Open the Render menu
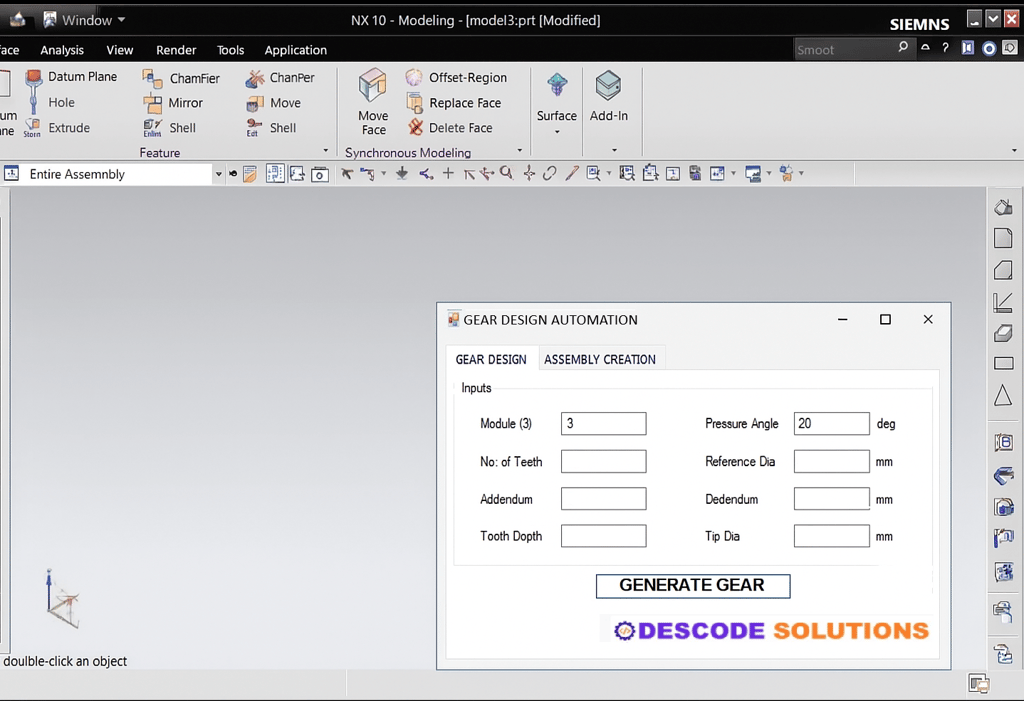The width and height of the screenshot is (1024, 701). click(176, 50)
